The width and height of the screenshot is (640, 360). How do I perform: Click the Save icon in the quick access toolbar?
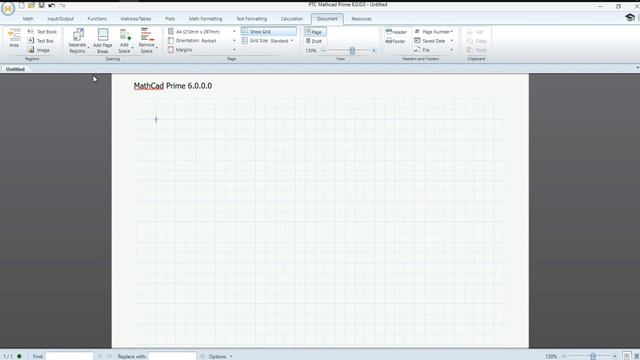[x=41, y=5]
